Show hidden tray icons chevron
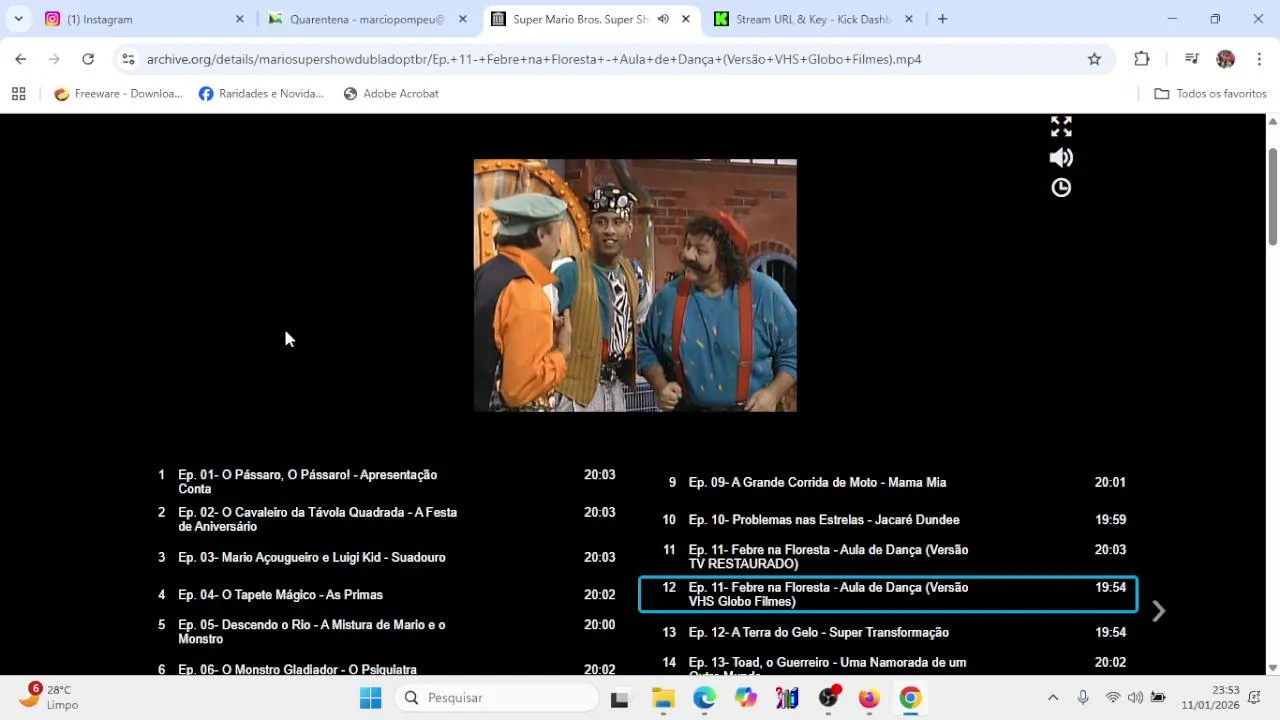Viewport: 1280px width, 720px height. 1052,698
